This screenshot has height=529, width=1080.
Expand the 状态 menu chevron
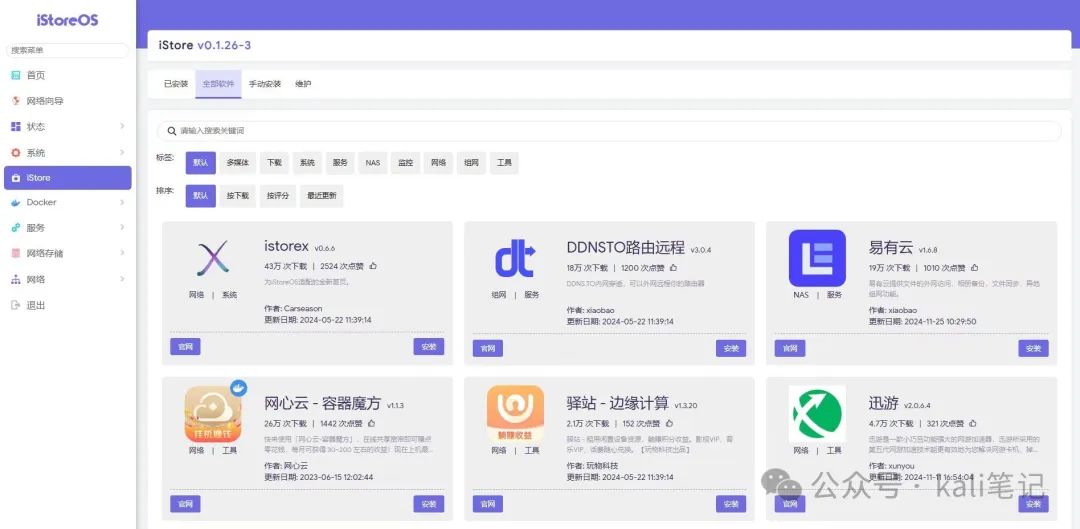point(122,127)
